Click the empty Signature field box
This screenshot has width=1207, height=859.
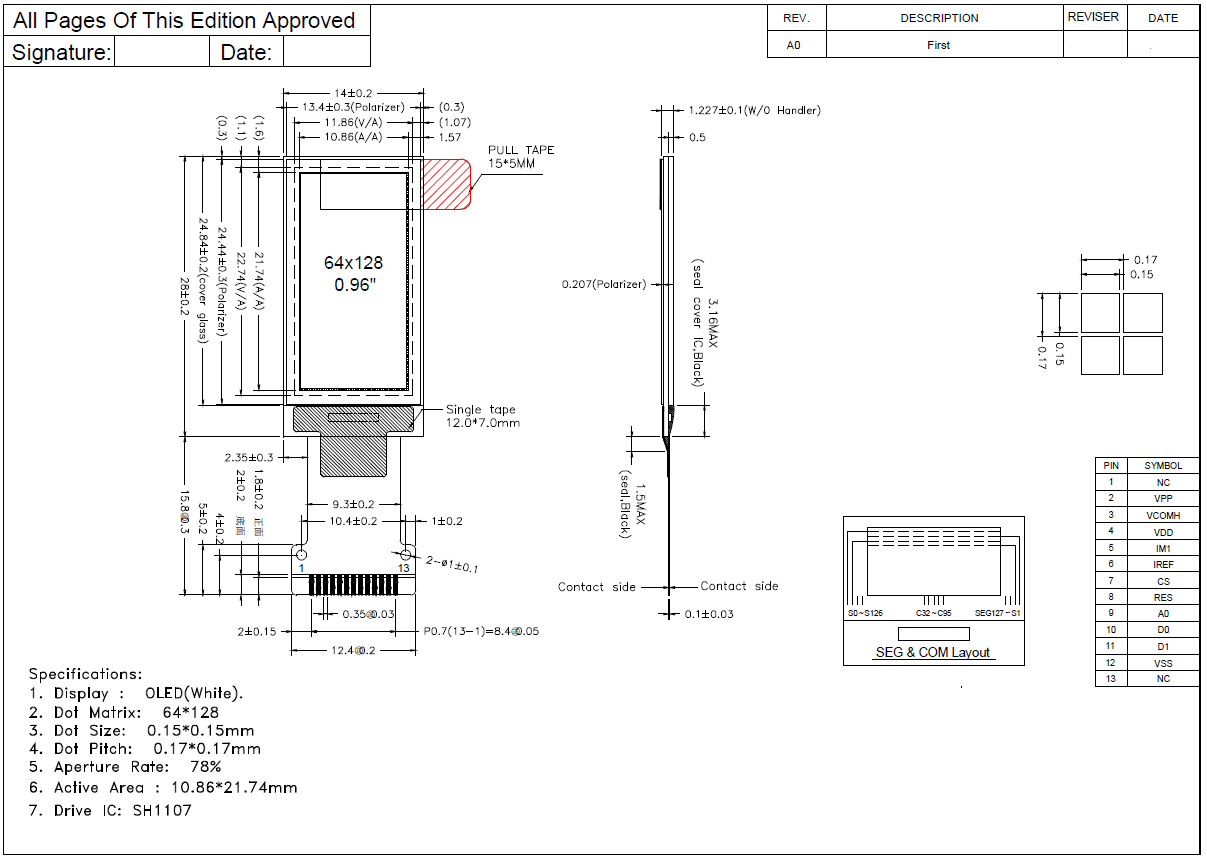coord(162,52)
